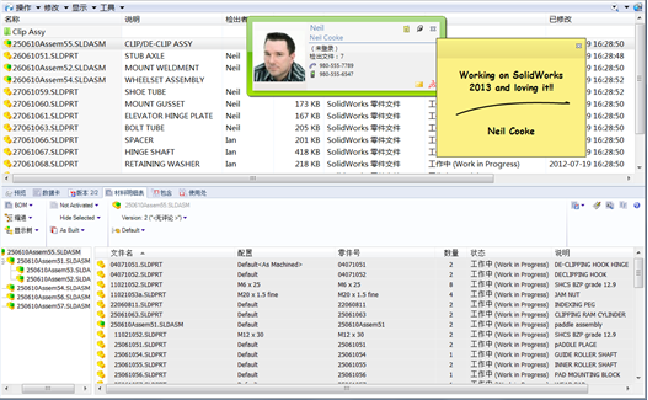The height and width of the screenshot is (400, 648).
Task: Switch to the 材料明细表 tab
Action: pos(122,192)
